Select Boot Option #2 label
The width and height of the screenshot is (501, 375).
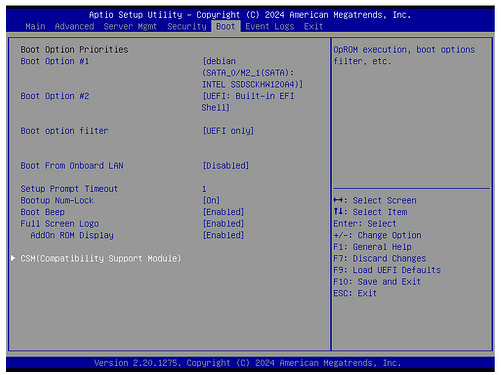(x=55, y=96)
